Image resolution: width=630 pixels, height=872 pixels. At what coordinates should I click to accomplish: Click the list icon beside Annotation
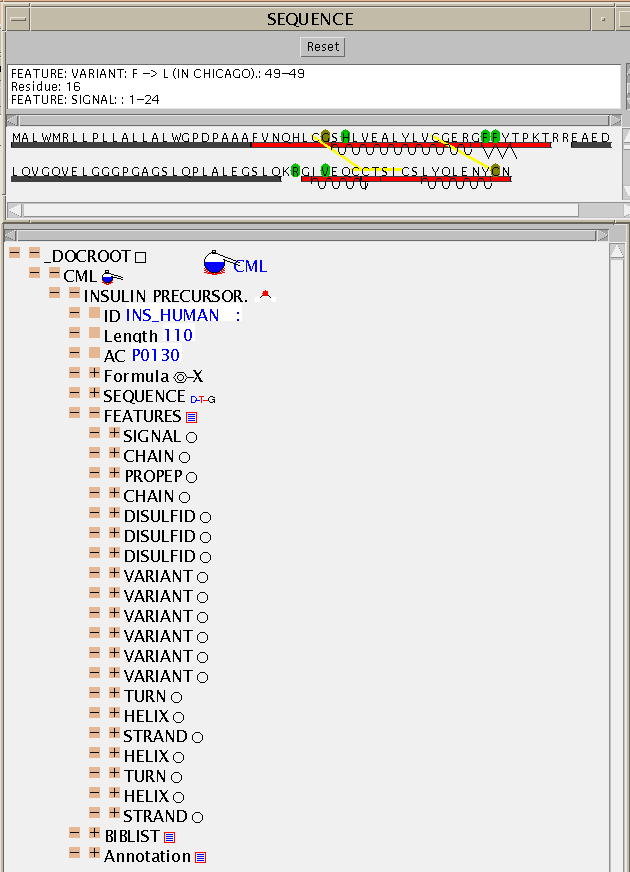tap(200, 857)
